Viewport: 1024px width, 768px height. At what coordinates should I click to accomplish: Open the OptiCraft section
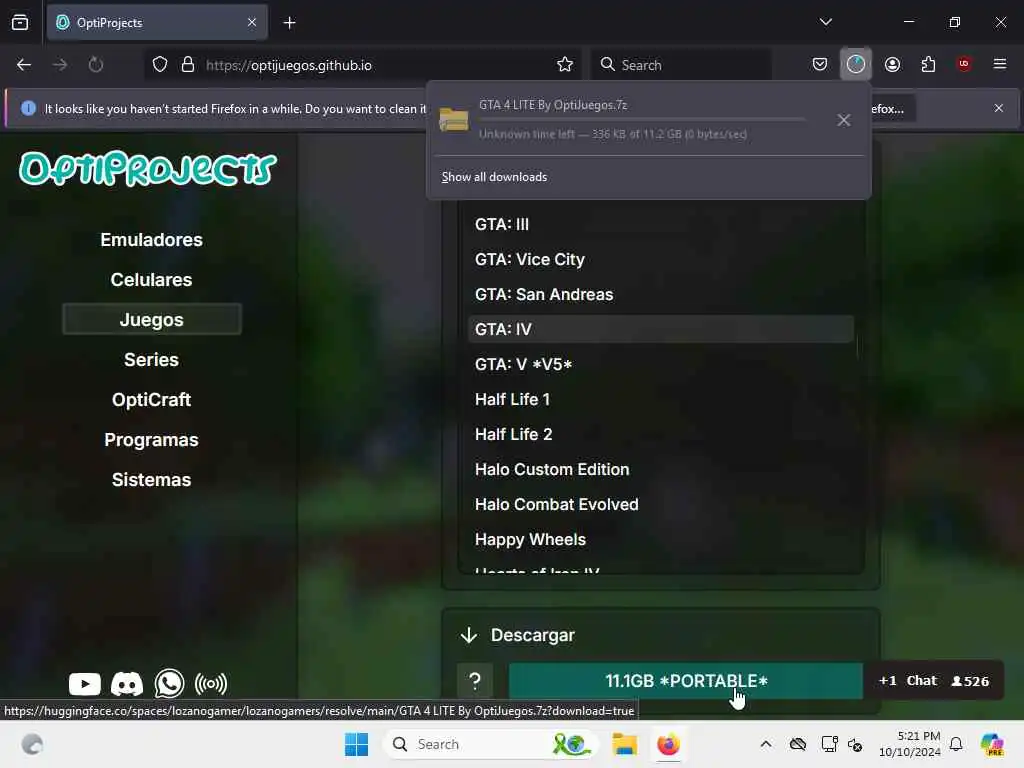(152, 400)
